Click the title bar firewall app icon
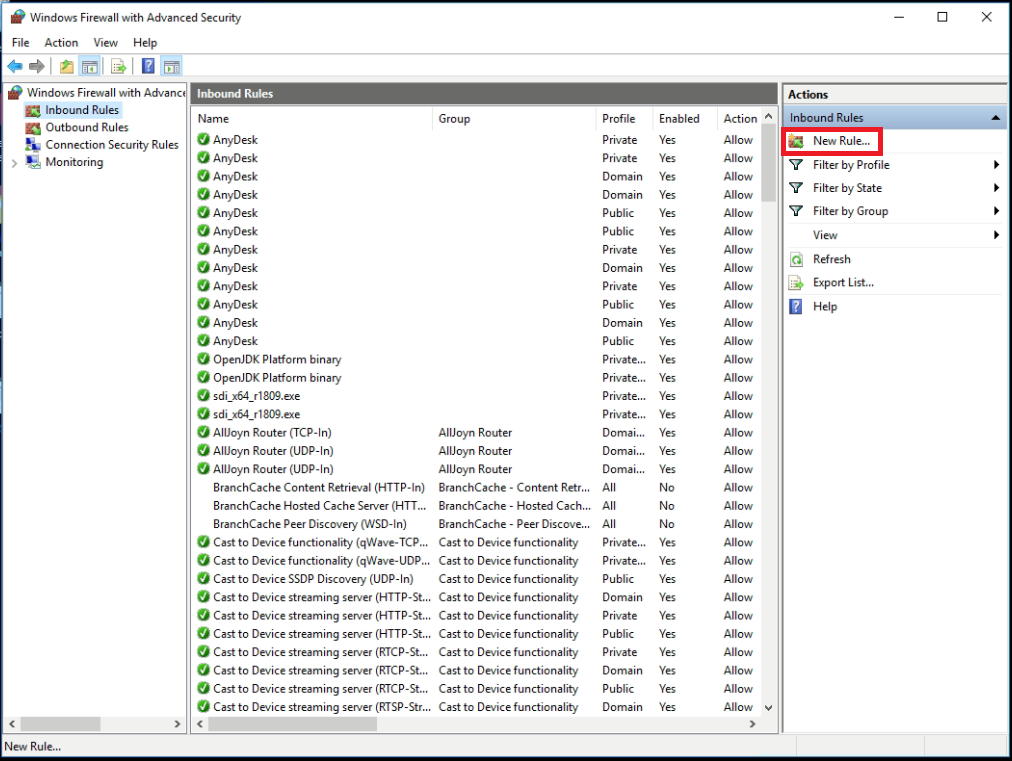 click(x=17, y=17)
